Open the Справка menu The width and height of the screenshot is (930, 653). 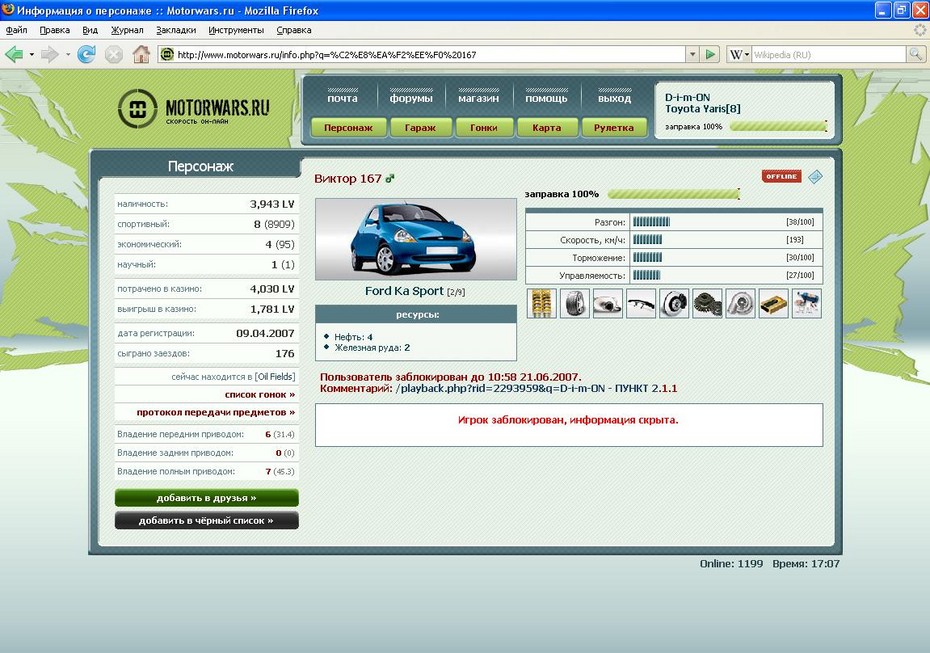pos(294,30)
